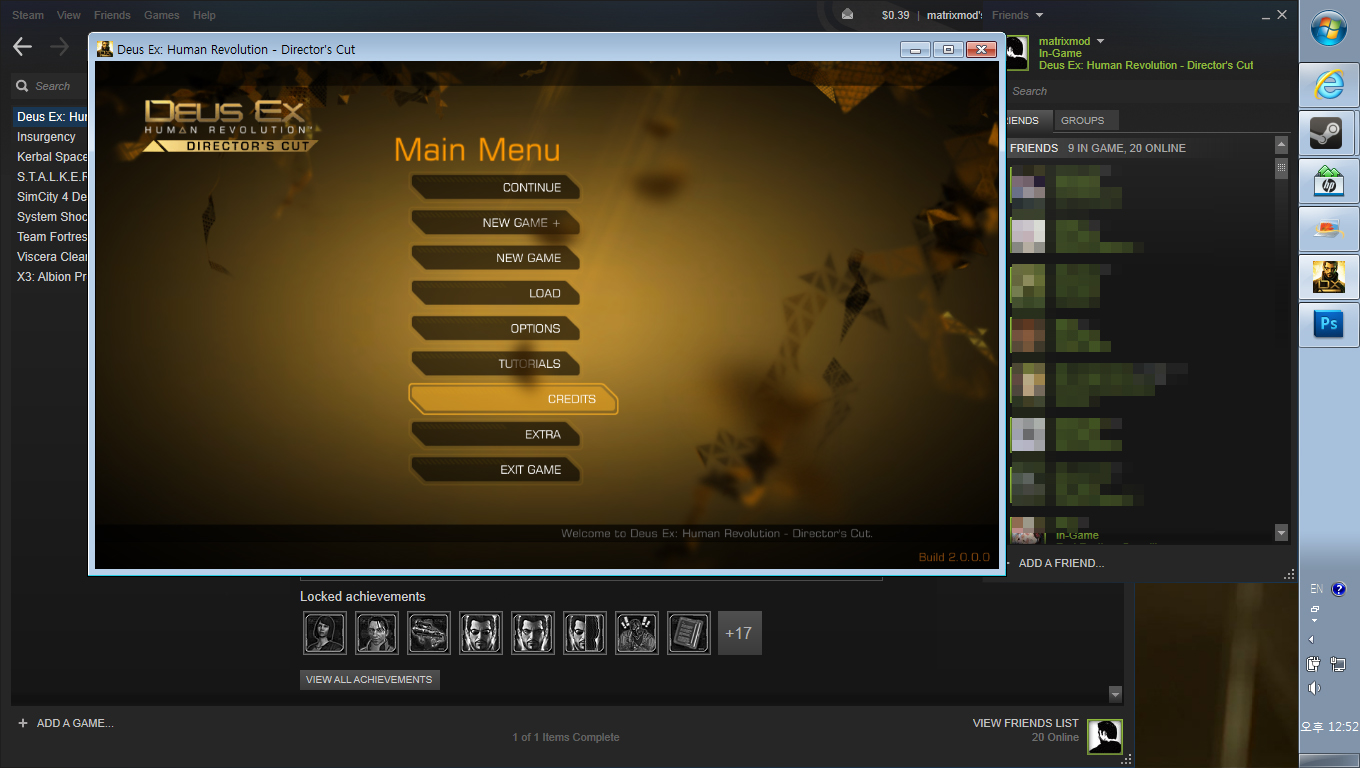
Task: Click EXIT GAME in the Main Menu
Action: pyautogui.click(x=496, y=470)
